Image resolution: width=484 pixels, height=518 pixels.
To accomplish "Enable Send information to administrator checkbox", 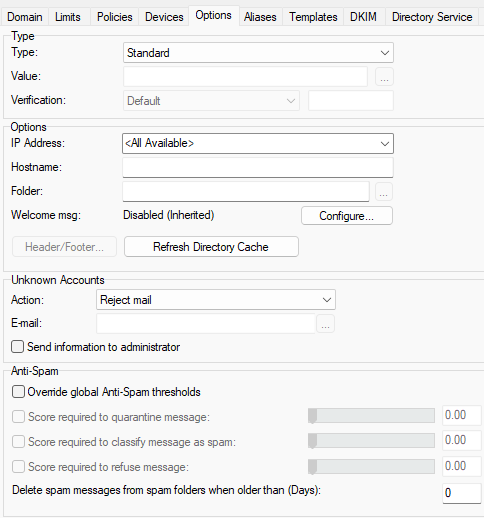I will coord(17,347).
